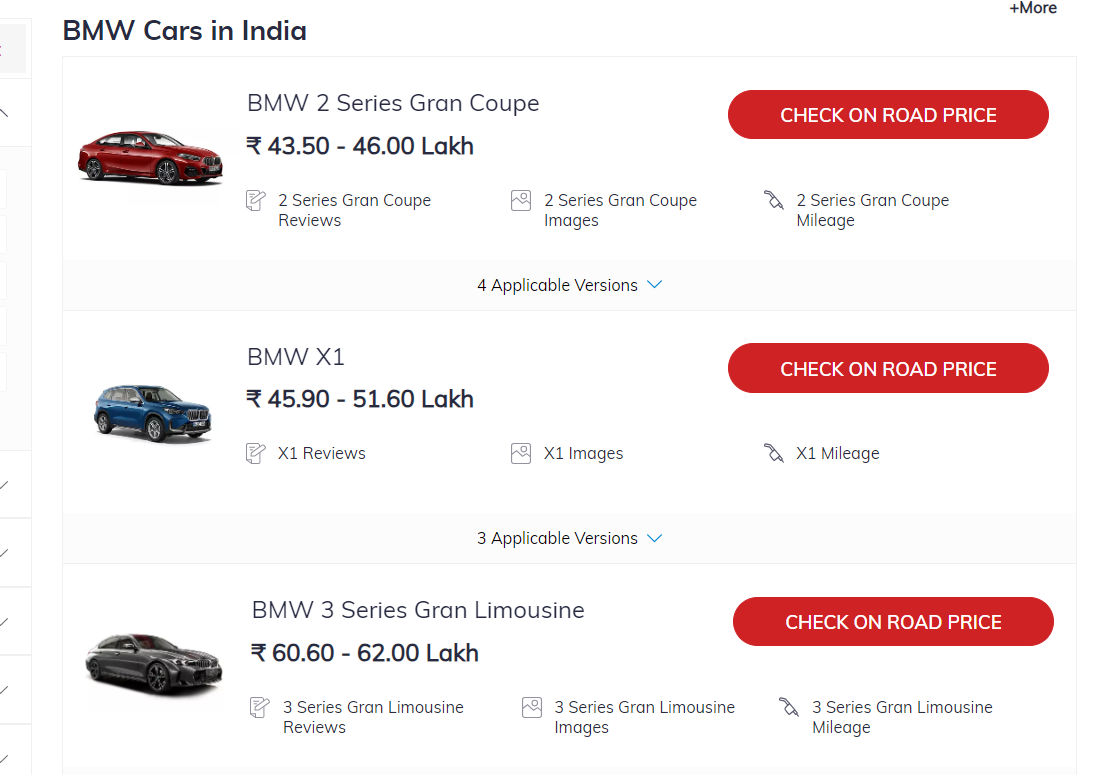Expand 3 Applicable Versions for BMW X1
The width and height of the screenshot is (1112, 775).
click(569, 538)
